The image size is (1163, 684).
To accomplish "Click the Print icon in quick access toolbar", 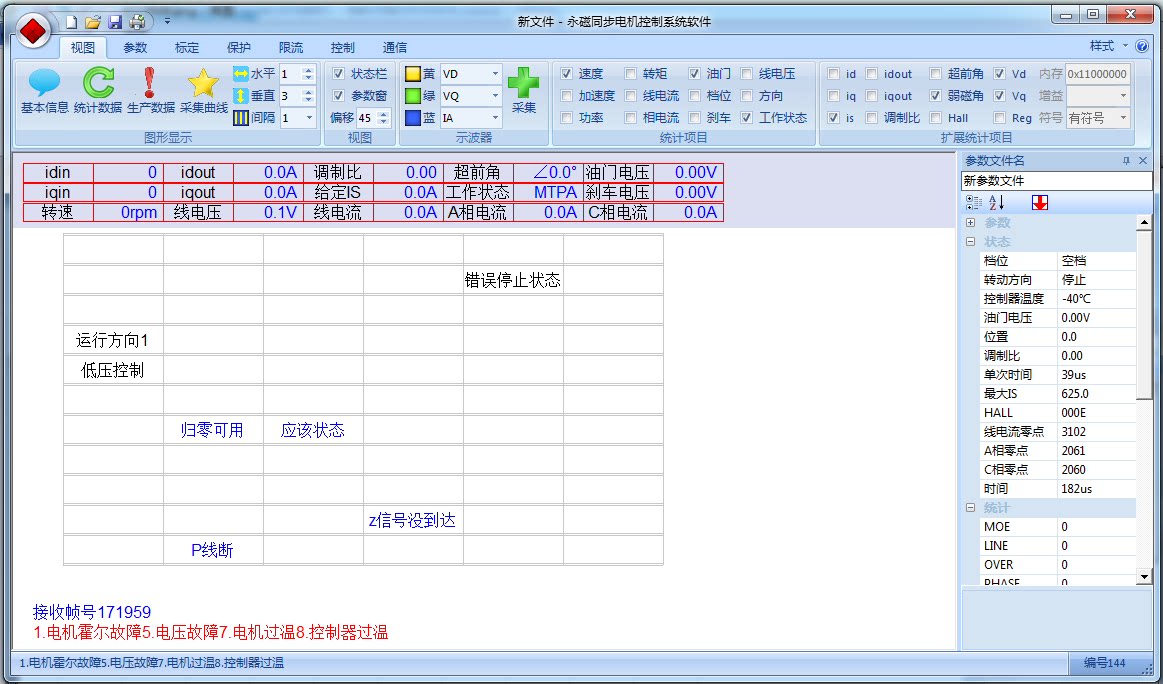I will 137,22.
